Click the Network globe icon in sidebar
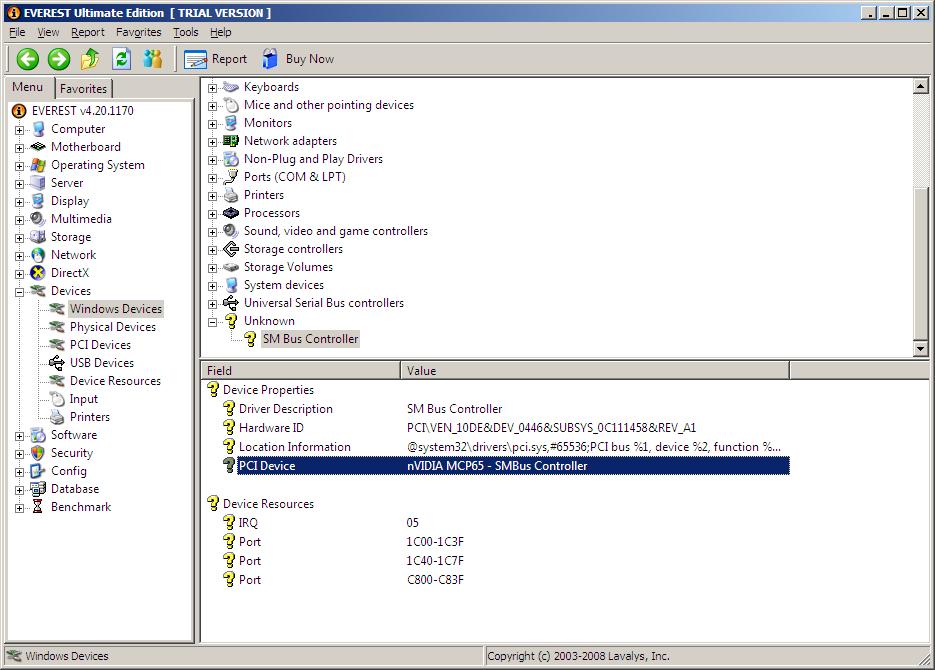Viewport: 935px width, 670px height. click(38, 255)
